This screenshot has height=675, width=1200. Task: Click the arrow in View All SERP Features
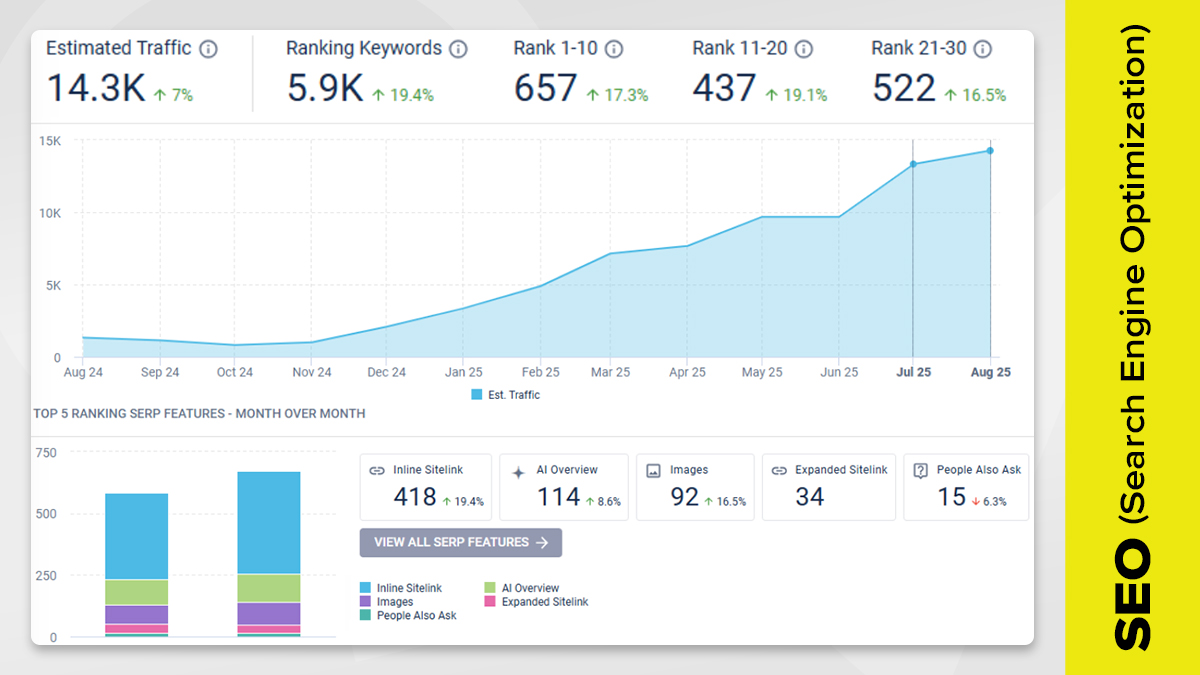point(542,543)
